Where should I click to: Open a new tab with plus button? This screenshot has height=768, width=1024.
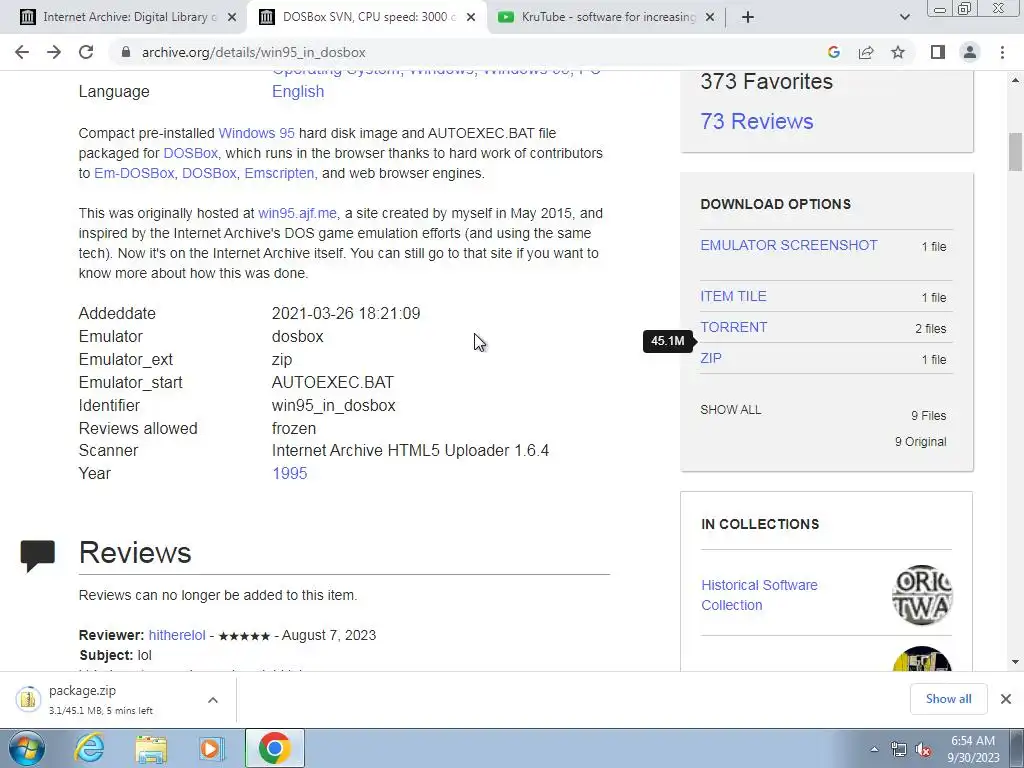coord(748,17)
